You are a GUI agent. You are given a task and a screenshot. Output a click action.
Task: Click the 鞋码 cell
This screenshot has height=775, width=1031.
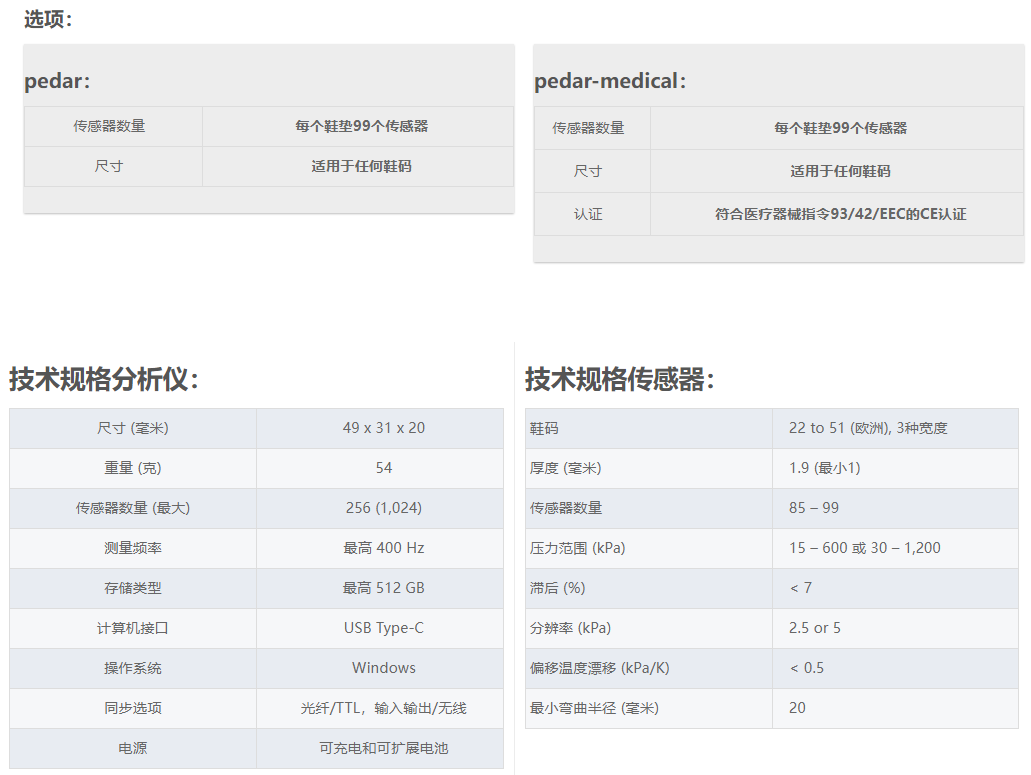click(649, 428)
